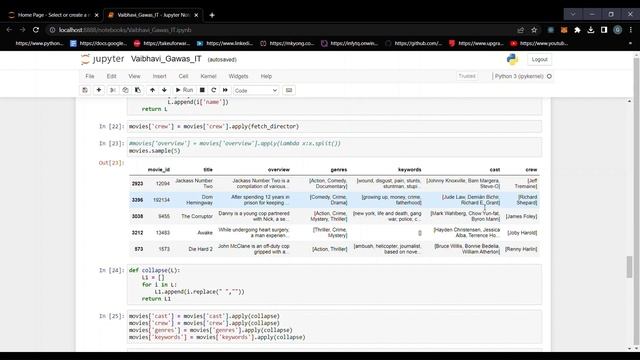Screen dimensions: 640x360
Task: Restart the kernel icon
Action: tap(213, 90)
